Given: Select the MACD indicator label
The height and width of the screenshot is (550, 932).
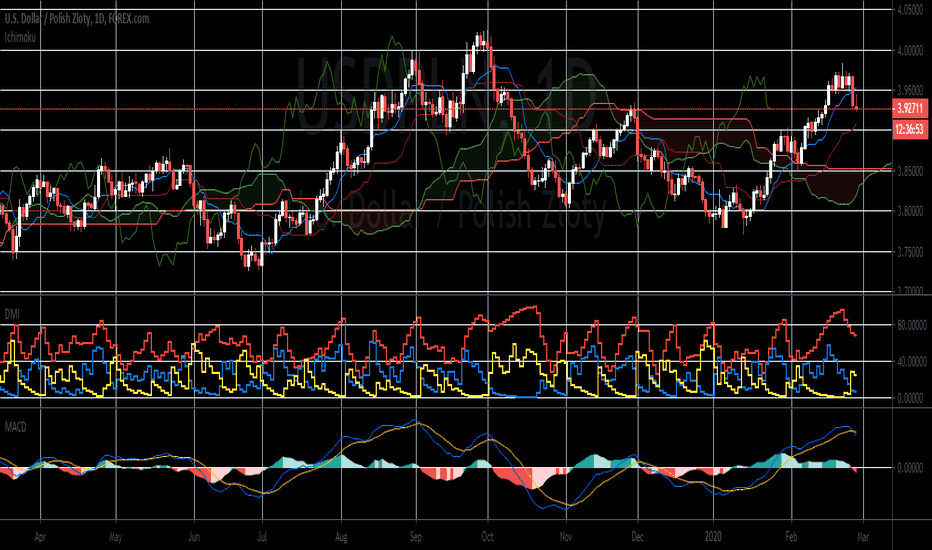Looking at the screenshot, I should (x=15, y=427).
